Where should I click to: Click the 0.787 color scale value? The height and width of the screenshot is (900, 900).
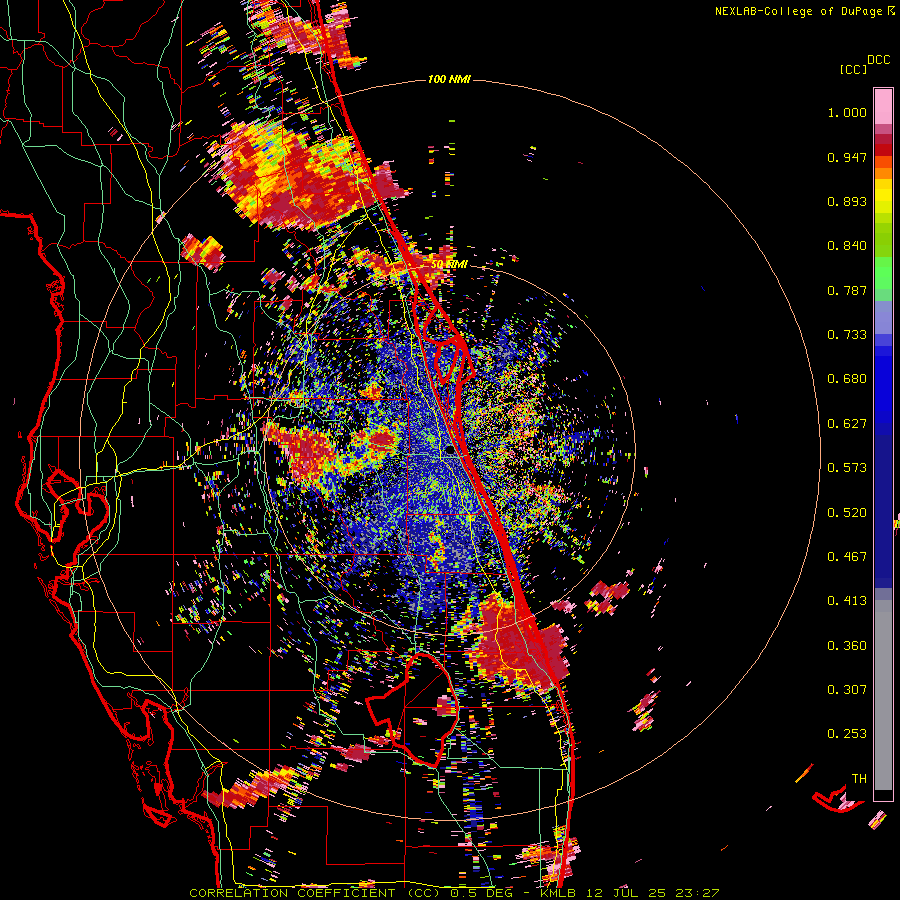847,290
